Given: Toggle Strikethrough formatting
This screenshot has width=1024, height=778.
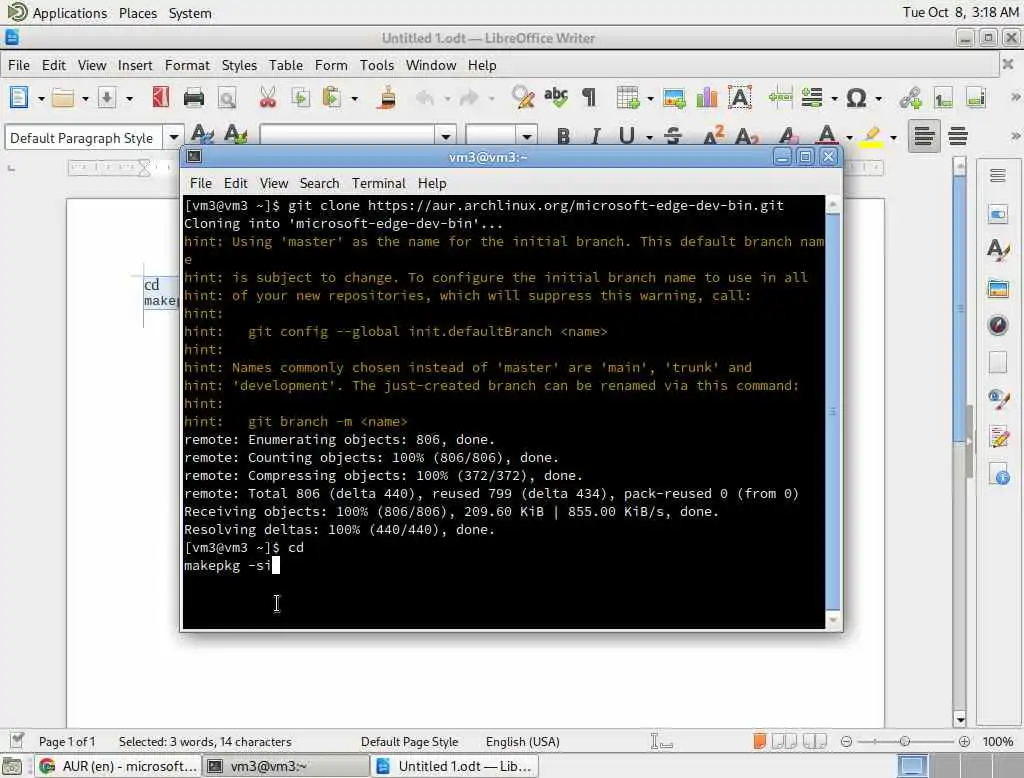Looking at the screenshot, I should click(x=673, y=136).
